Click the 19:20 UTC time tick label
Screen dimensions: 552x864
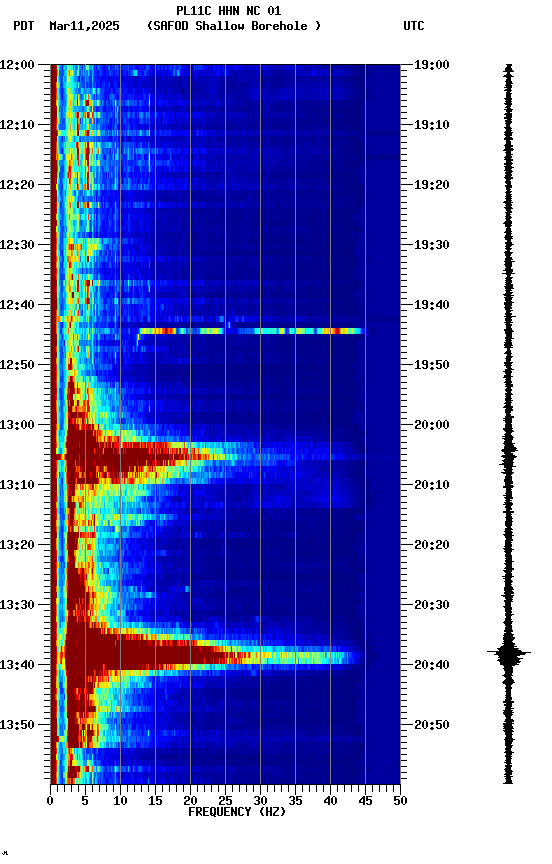(x=432, y=185)
